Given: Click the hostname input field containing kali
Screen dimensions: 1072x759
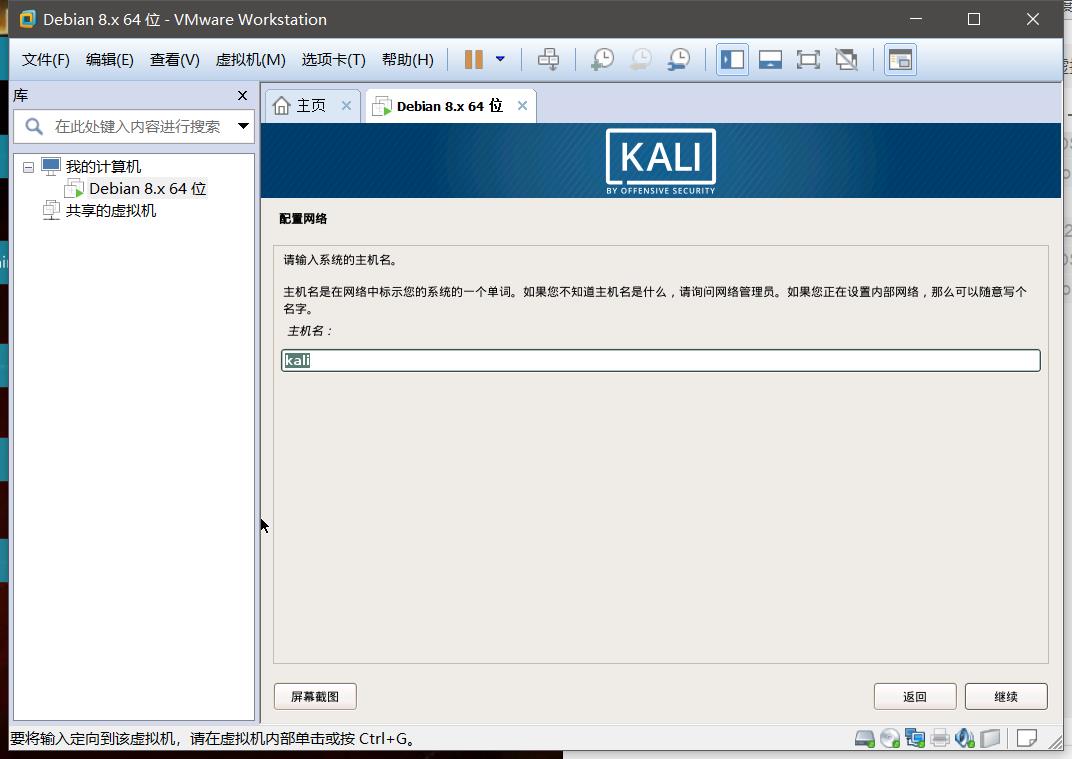Looking at the screenshot, I should click(x=660, y=360).
